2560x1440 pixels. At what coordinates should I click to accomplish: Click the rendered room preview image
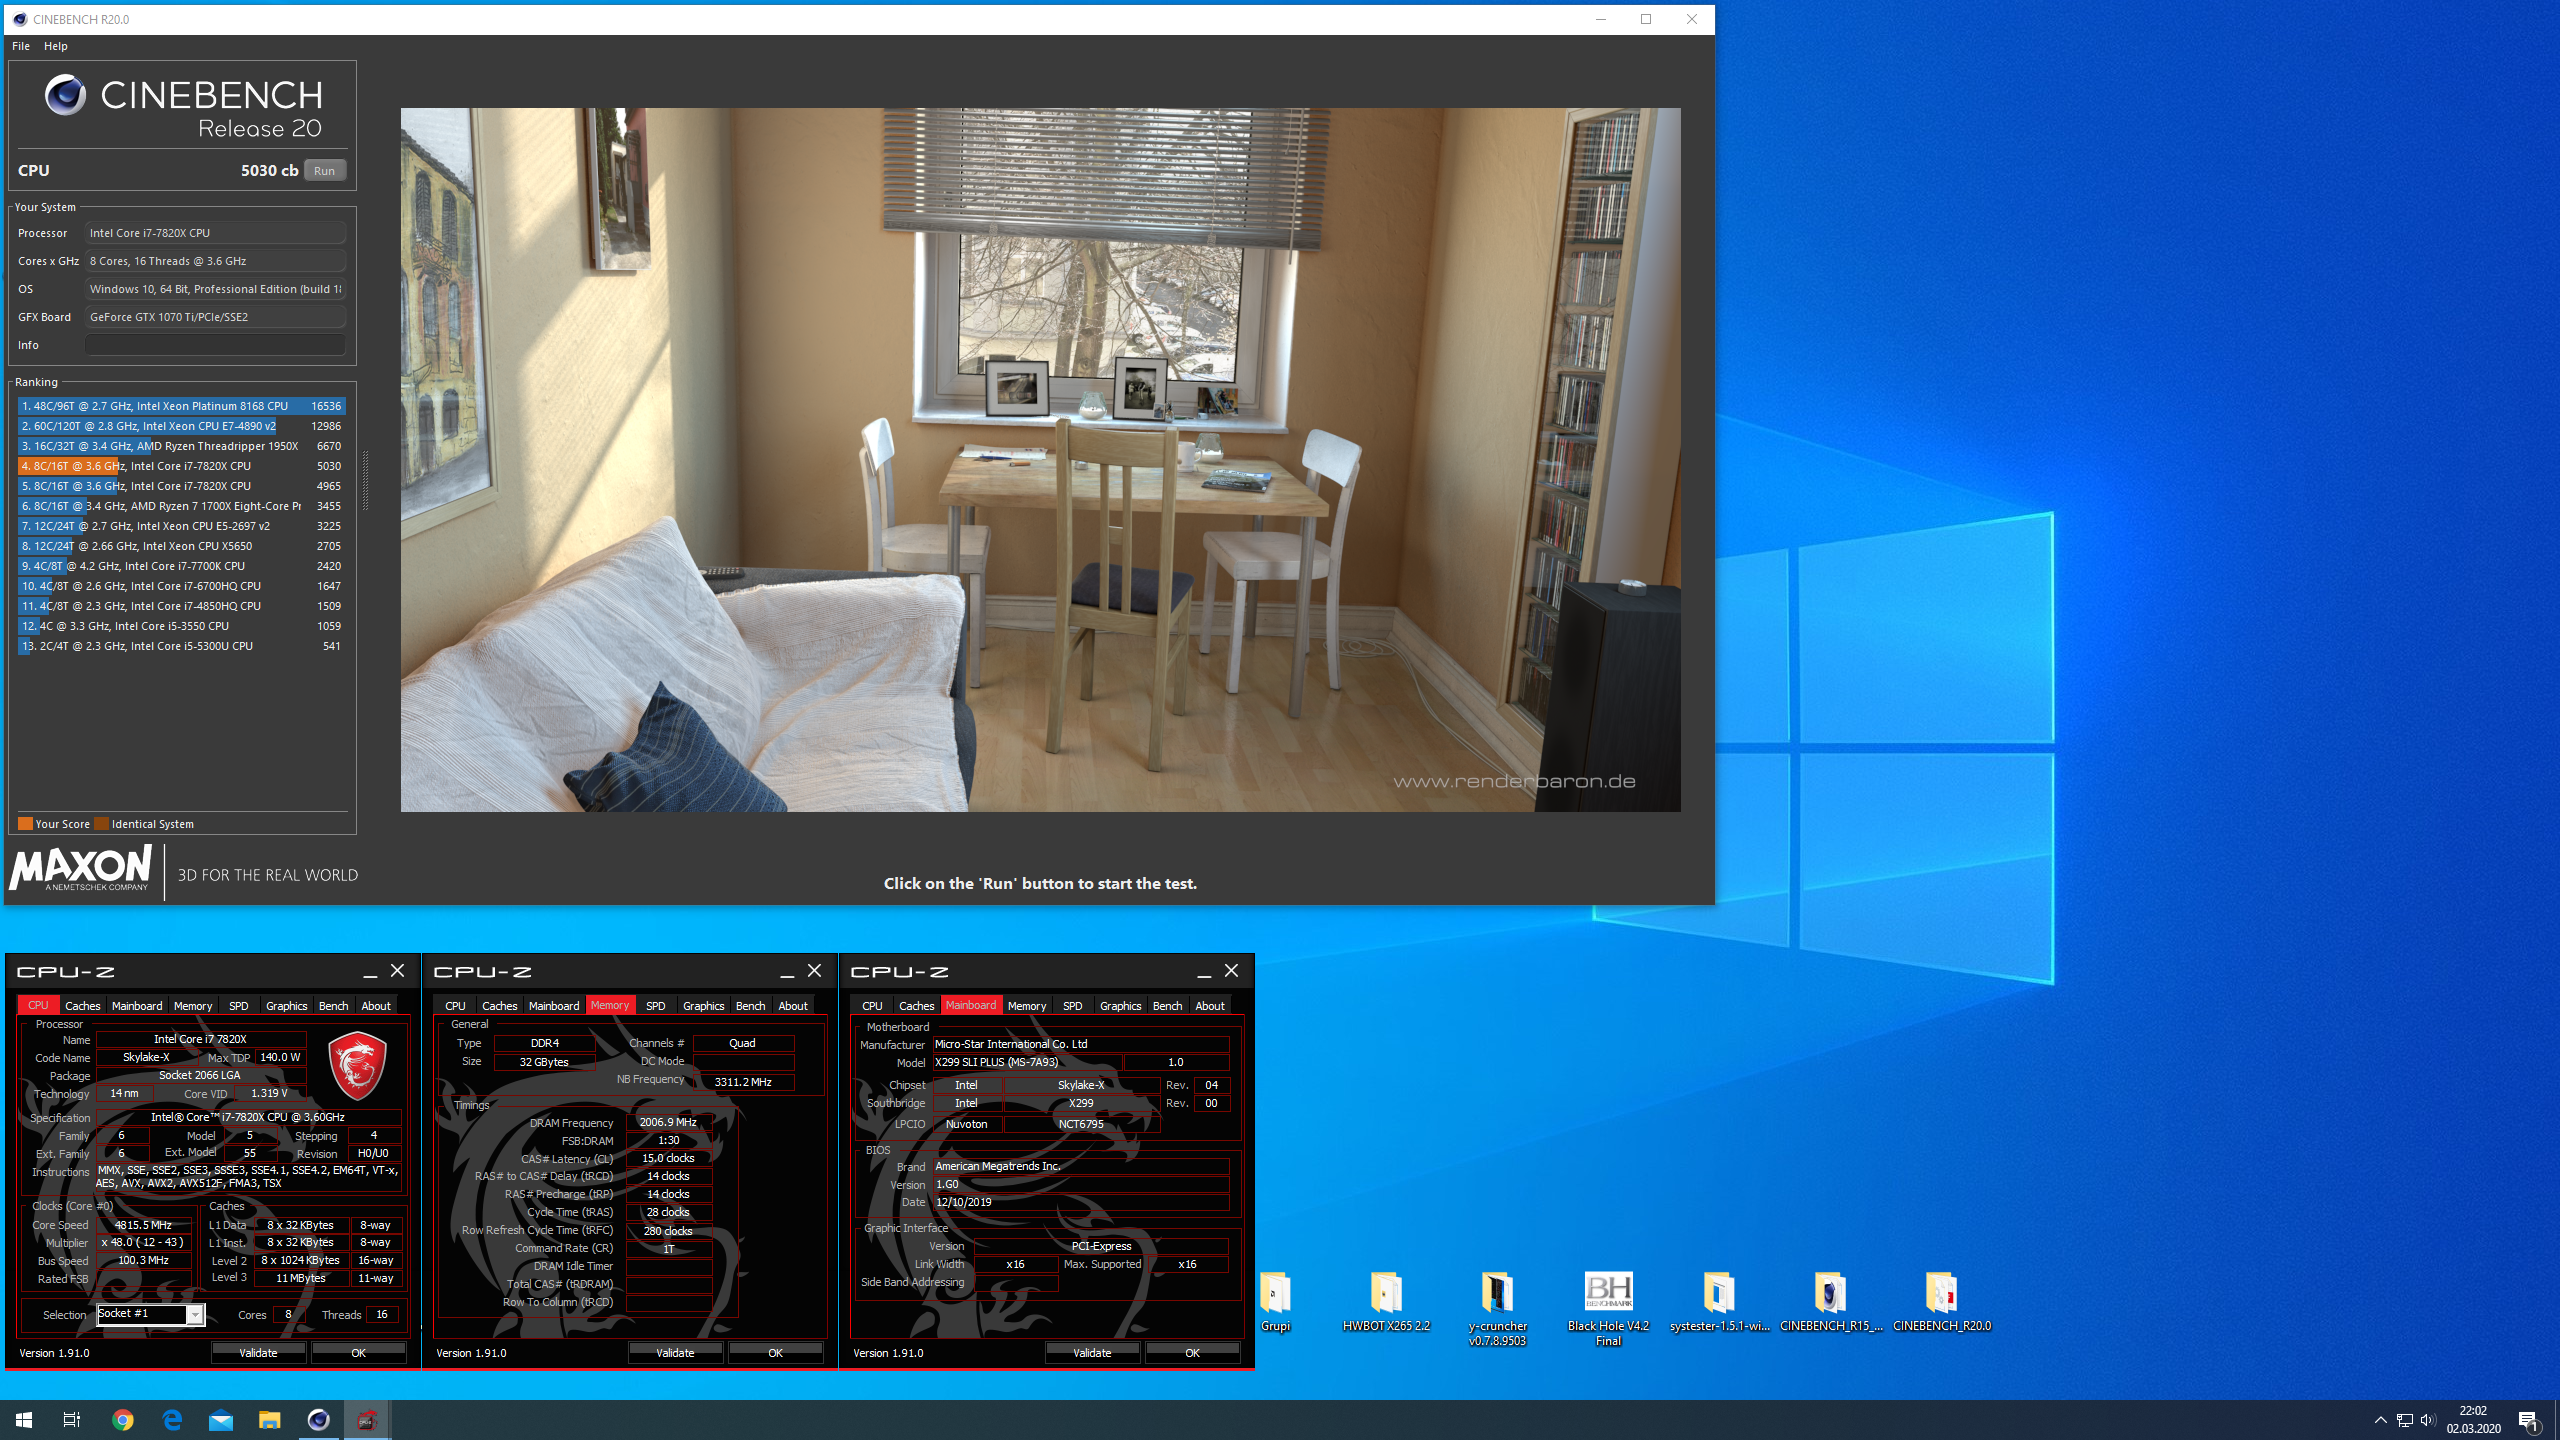click(1040, 459)
